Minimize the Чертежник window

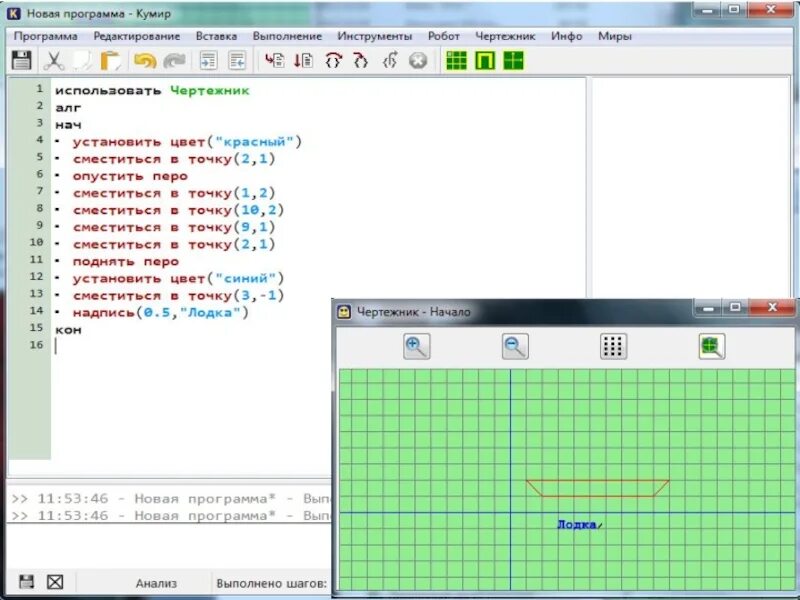[708, 307]
